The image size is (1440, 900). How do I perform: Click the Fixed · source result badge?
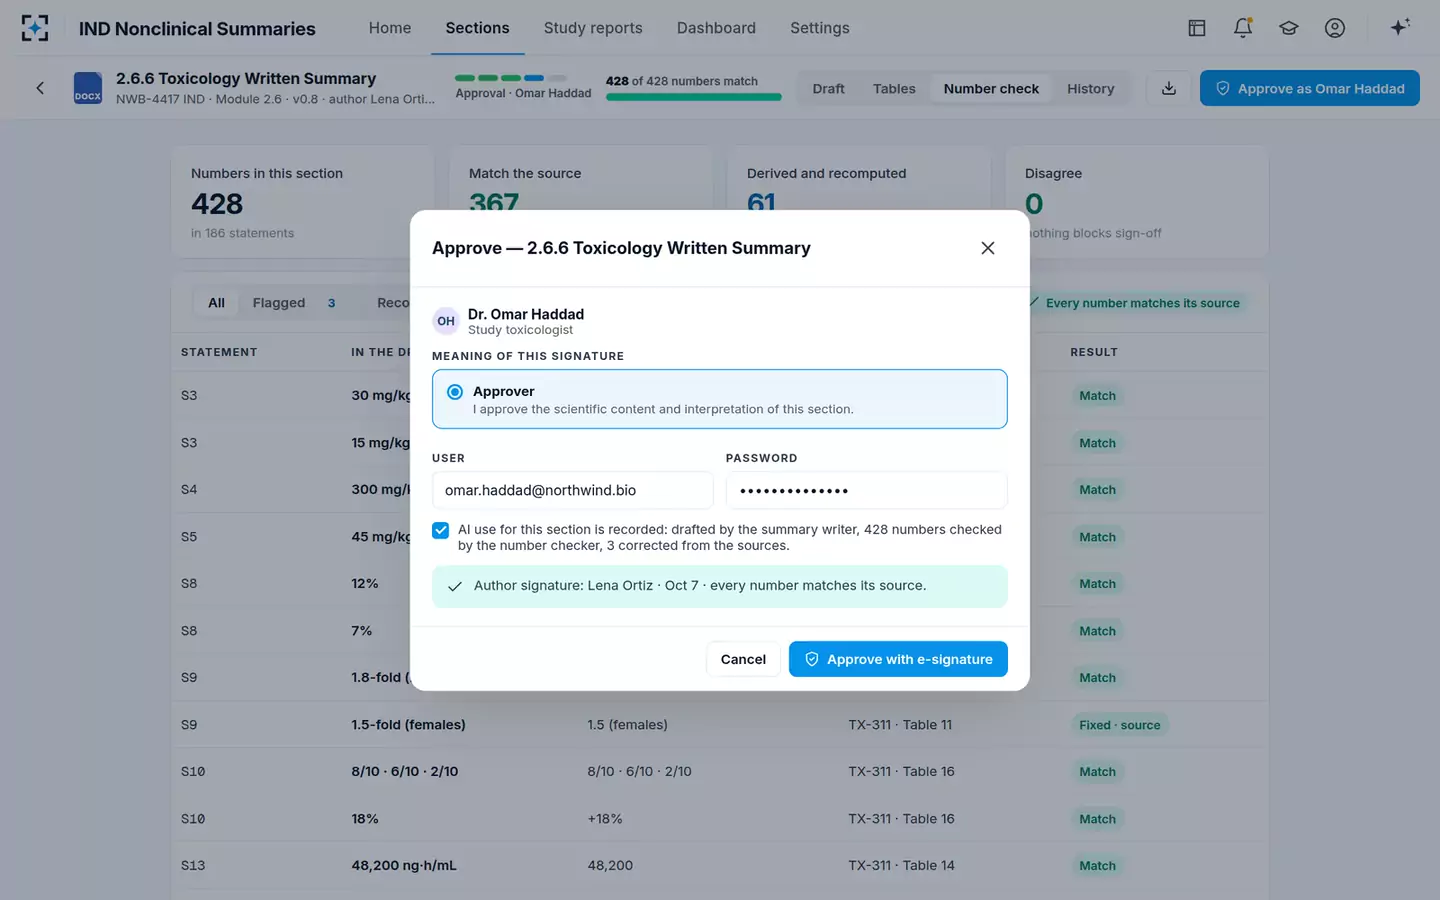pos(1120,725)
